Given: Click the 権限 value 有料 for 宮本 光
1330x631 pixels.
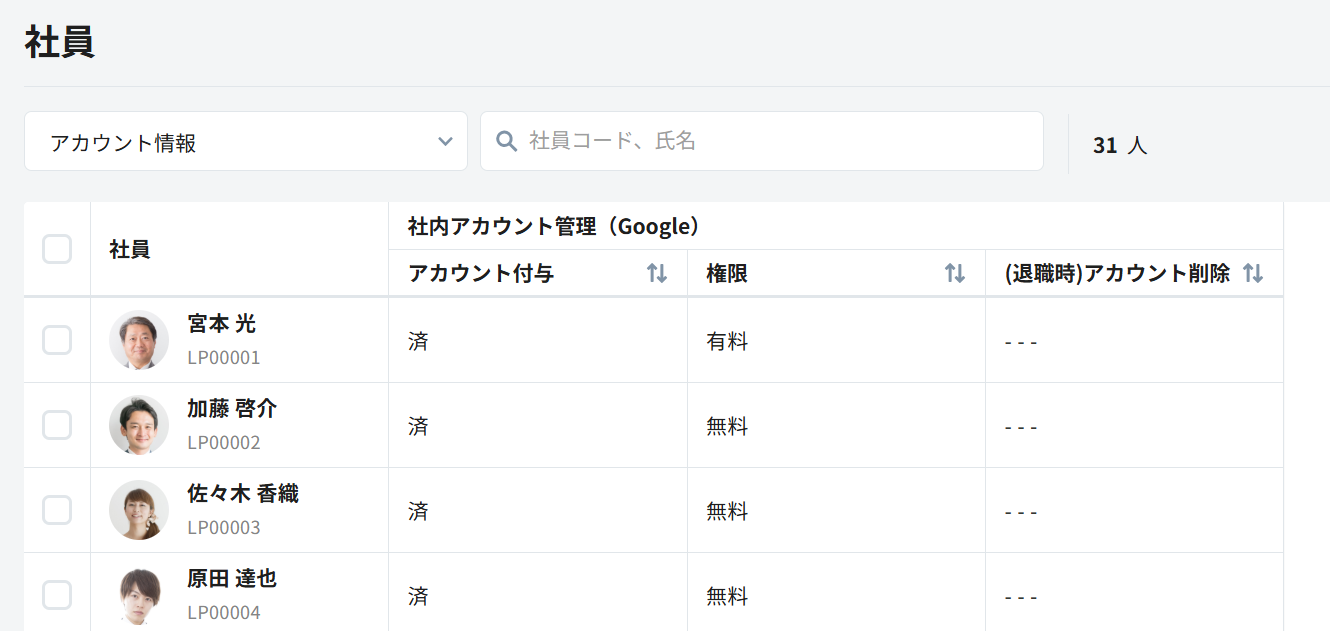Looking at the screenshot, I should click(727, 342).
